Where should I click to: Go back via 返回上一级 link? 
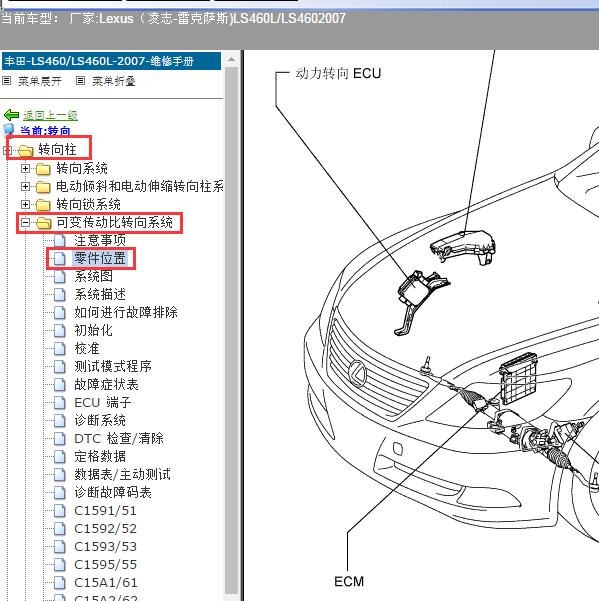tap(50, 115)
